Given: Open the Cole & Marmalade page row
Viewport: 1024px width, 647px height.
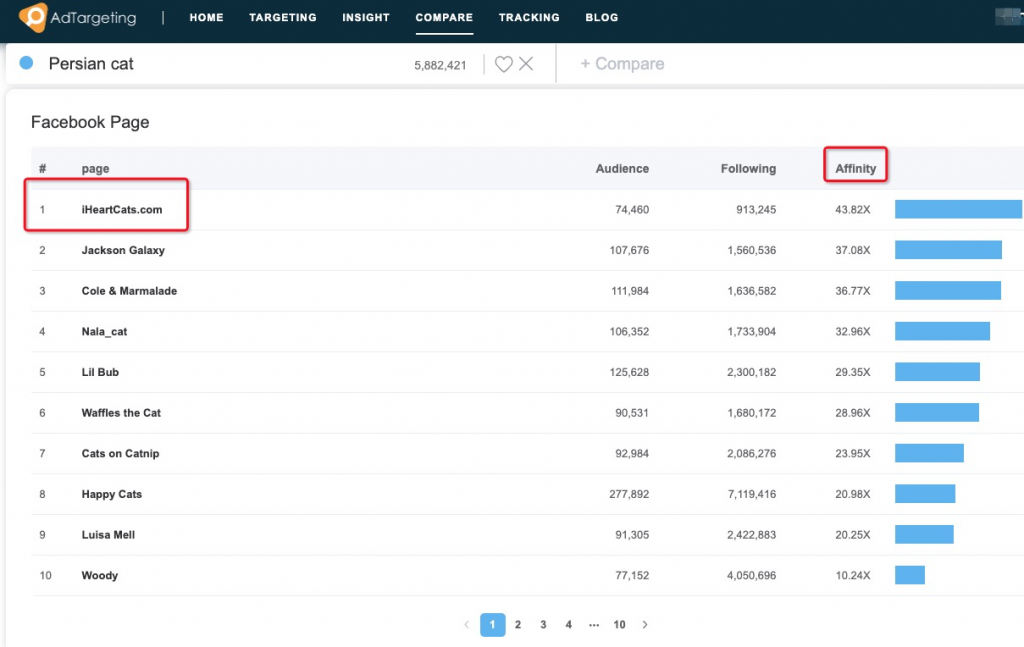Looking at the screenshot, I should [526, 291].
